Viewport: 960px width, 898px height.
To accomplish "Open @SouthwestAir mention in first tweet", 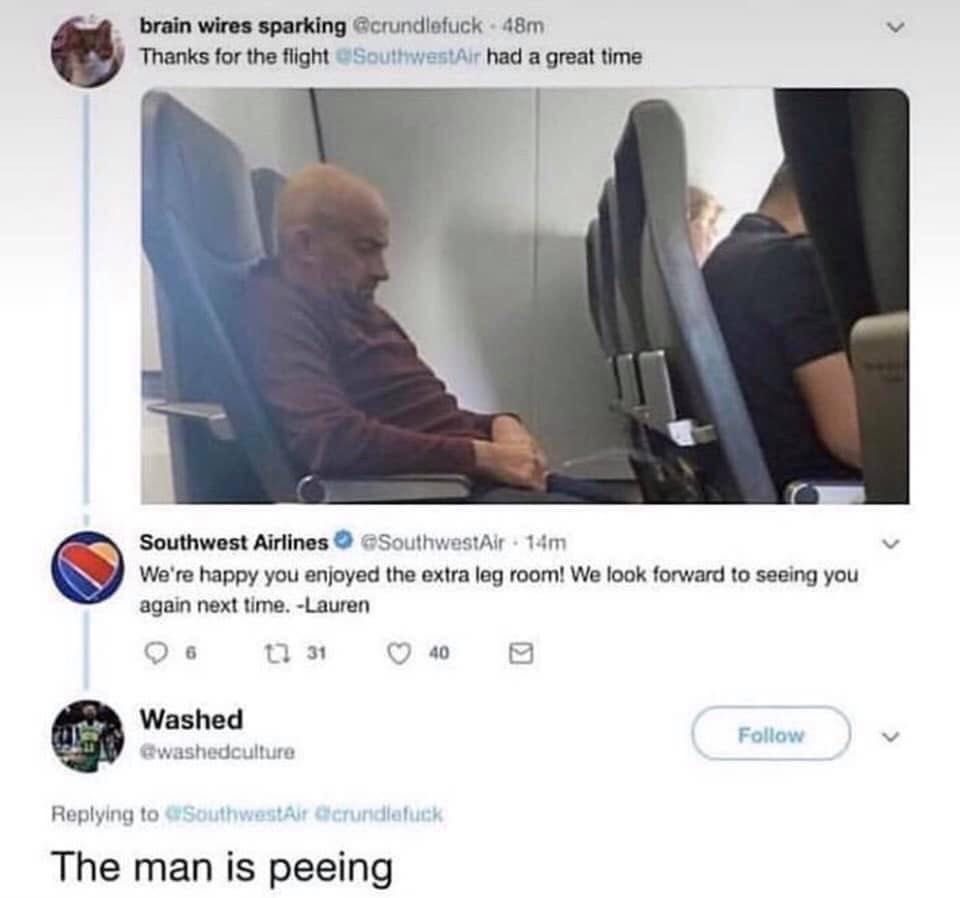I will pyautogui.click(x=408, y=57).
